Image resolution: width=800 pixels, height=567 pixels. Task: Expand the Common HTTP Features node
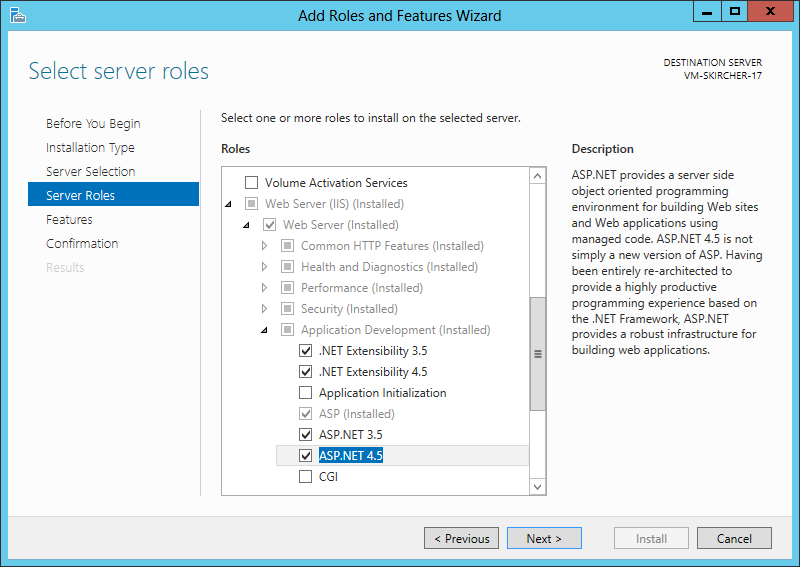pyautogui.click(x=264, y=246)
